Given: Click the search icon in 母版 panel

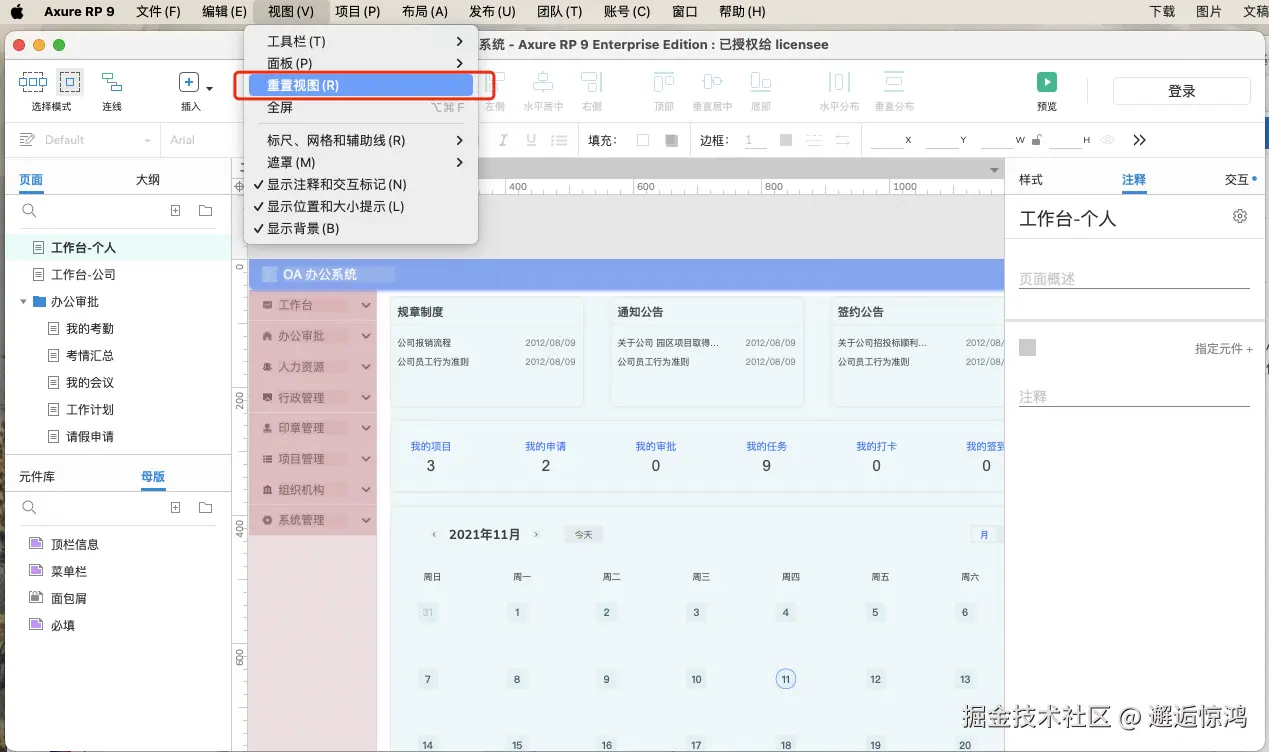Looking at the screenshot, I should click(x=30, y=508).
